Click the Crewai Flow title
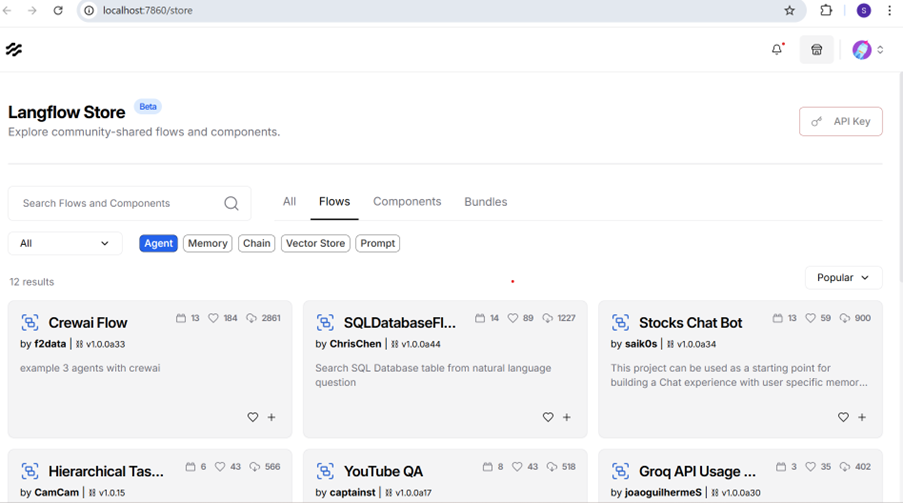Screen dimensions: 903x503 pos(88,323)
